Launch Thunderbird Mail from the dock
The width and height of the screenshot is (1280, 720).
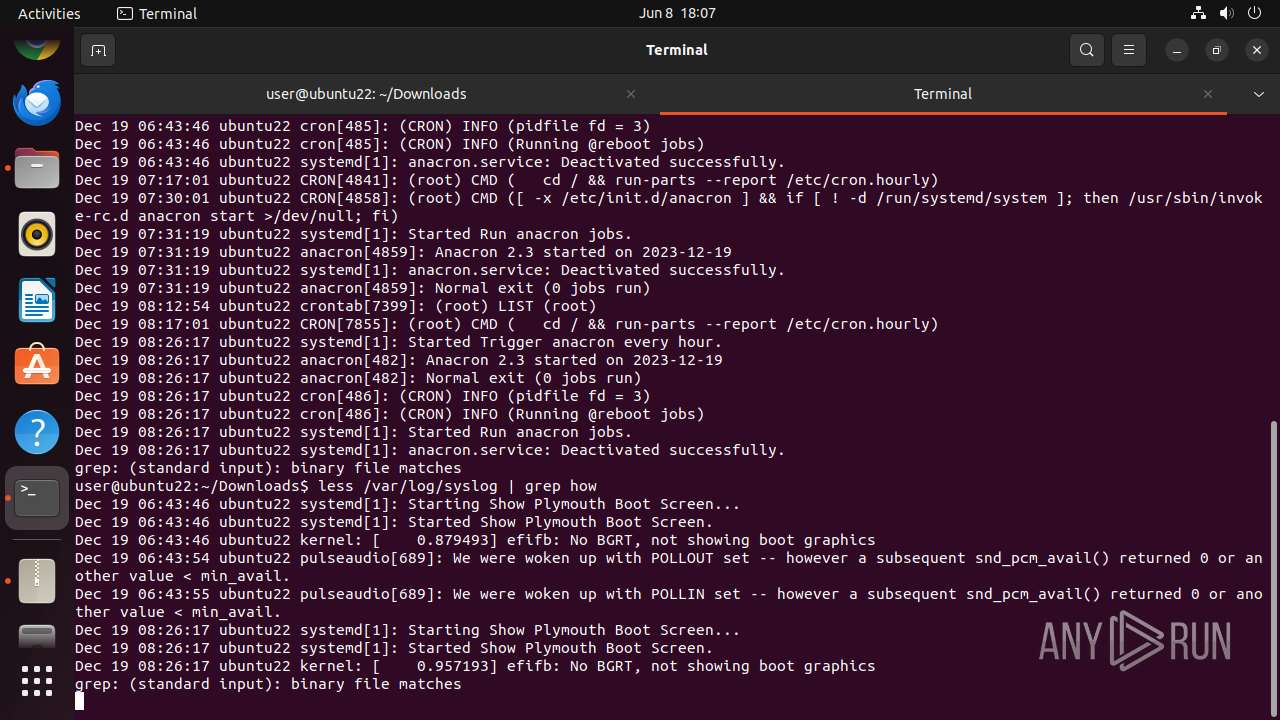(37, 102)
